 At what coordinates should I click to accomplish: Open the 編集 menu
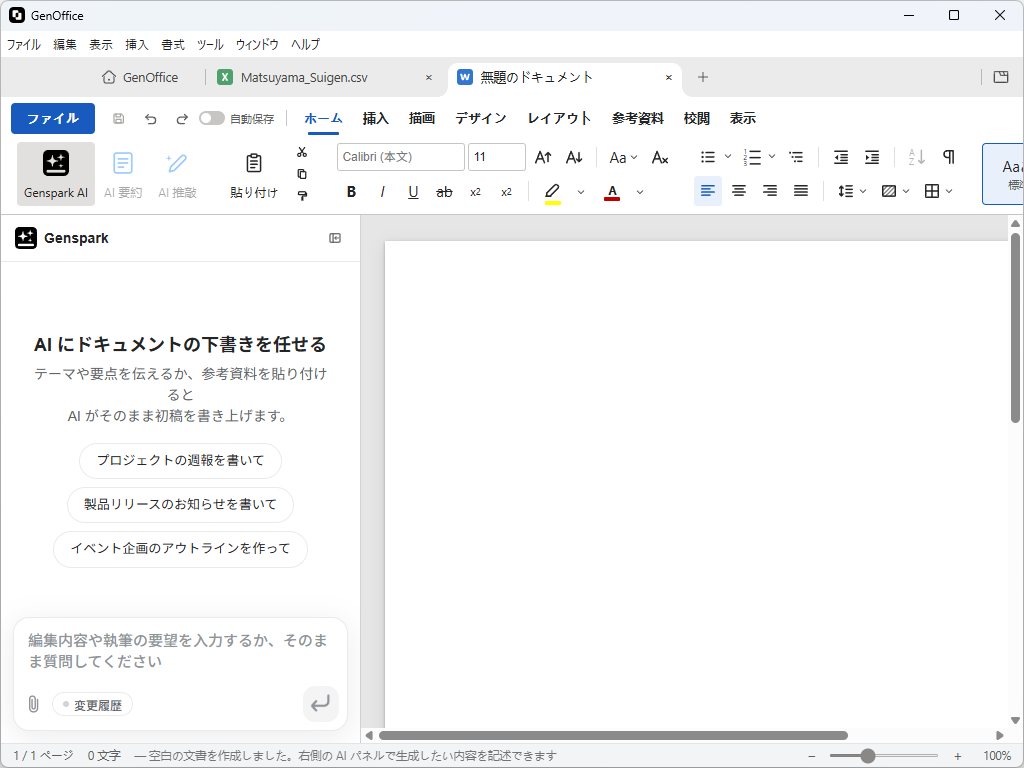pos(65,44)
